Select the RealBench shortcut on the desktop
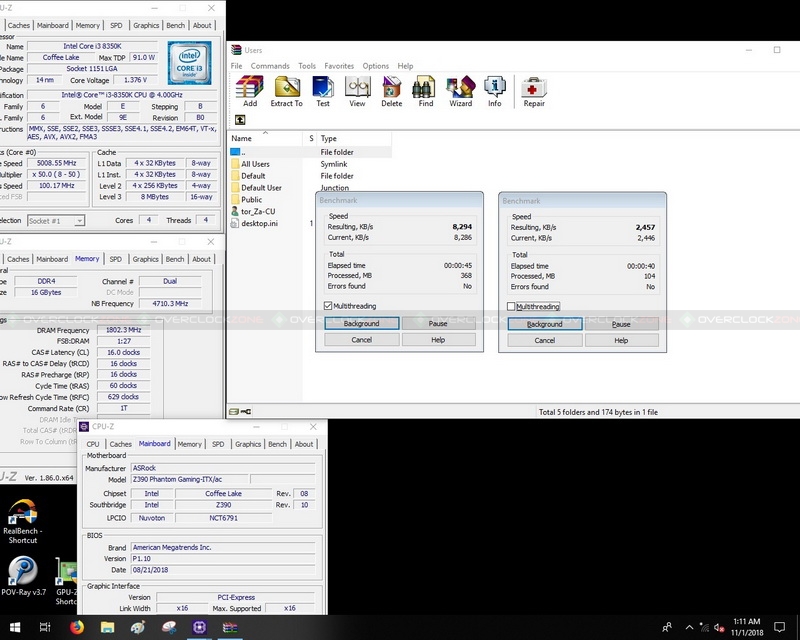The width and height of the screenshot is (800, 640). point(22,521)
